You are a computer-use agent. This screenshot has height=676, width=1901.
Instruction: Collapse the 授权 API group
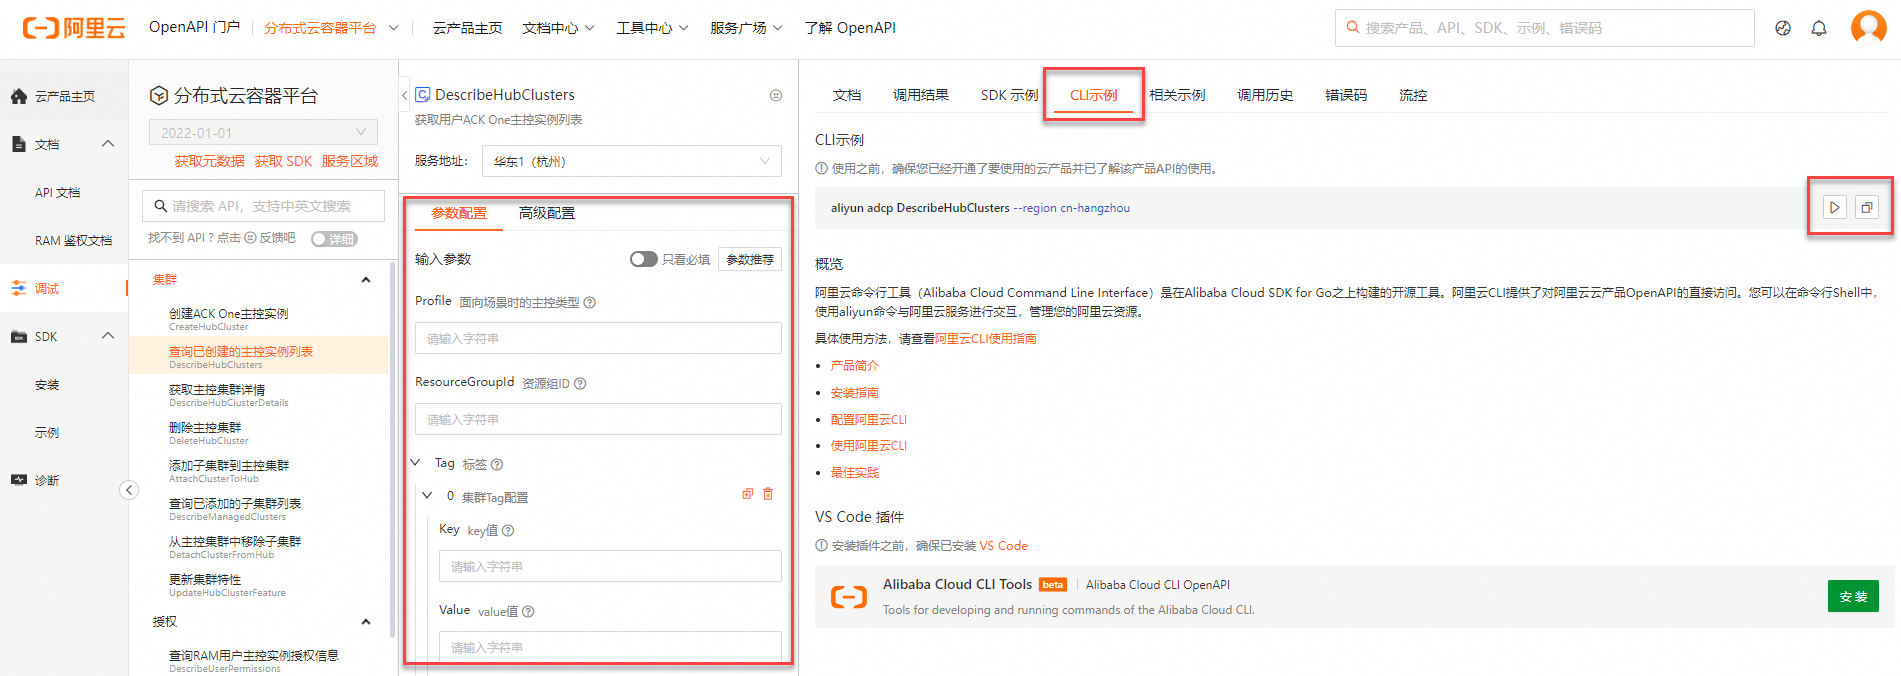pyautogui.click(x=366, y=622)
